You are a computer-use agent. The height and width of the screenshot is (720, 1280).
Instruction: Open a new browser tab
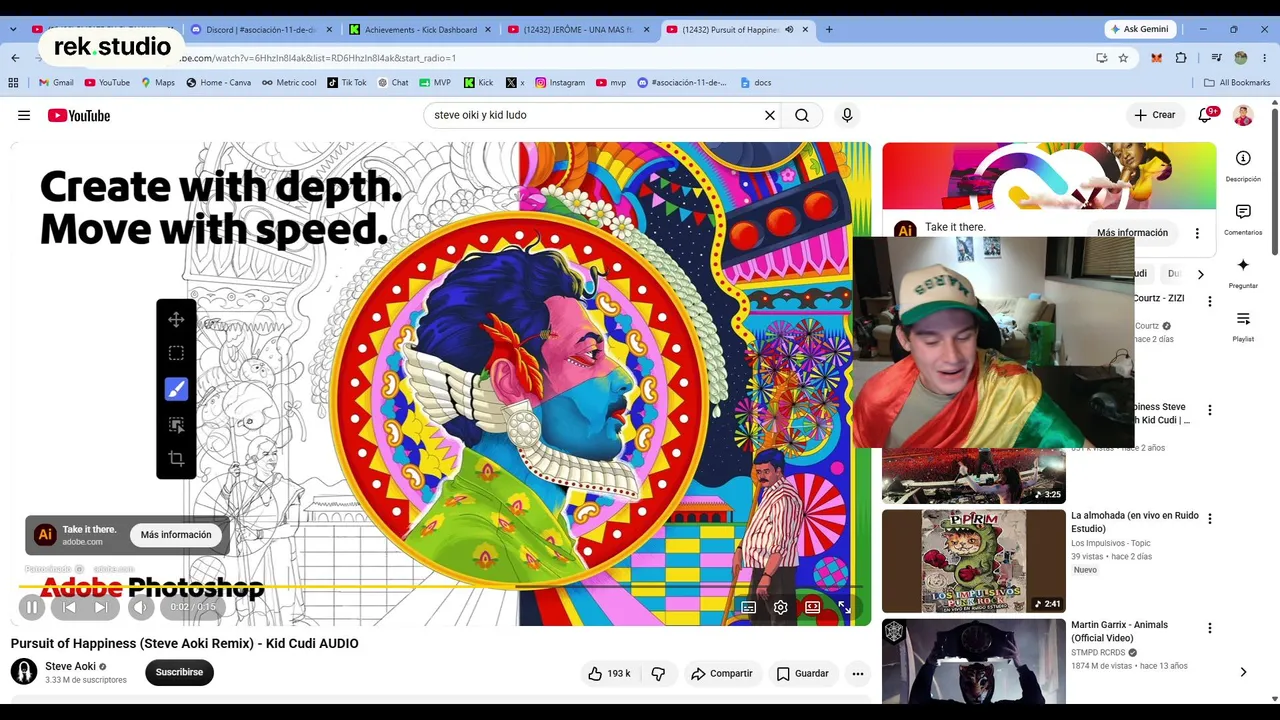(829, 30)
